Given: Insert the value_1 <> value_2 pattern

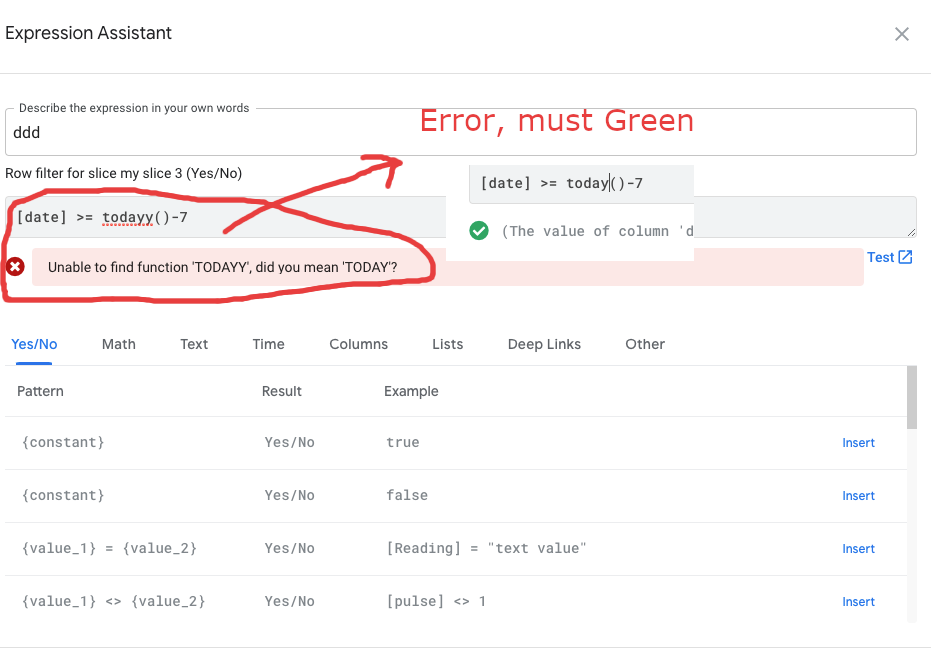Looking at the screenshot, I should 858,602.
